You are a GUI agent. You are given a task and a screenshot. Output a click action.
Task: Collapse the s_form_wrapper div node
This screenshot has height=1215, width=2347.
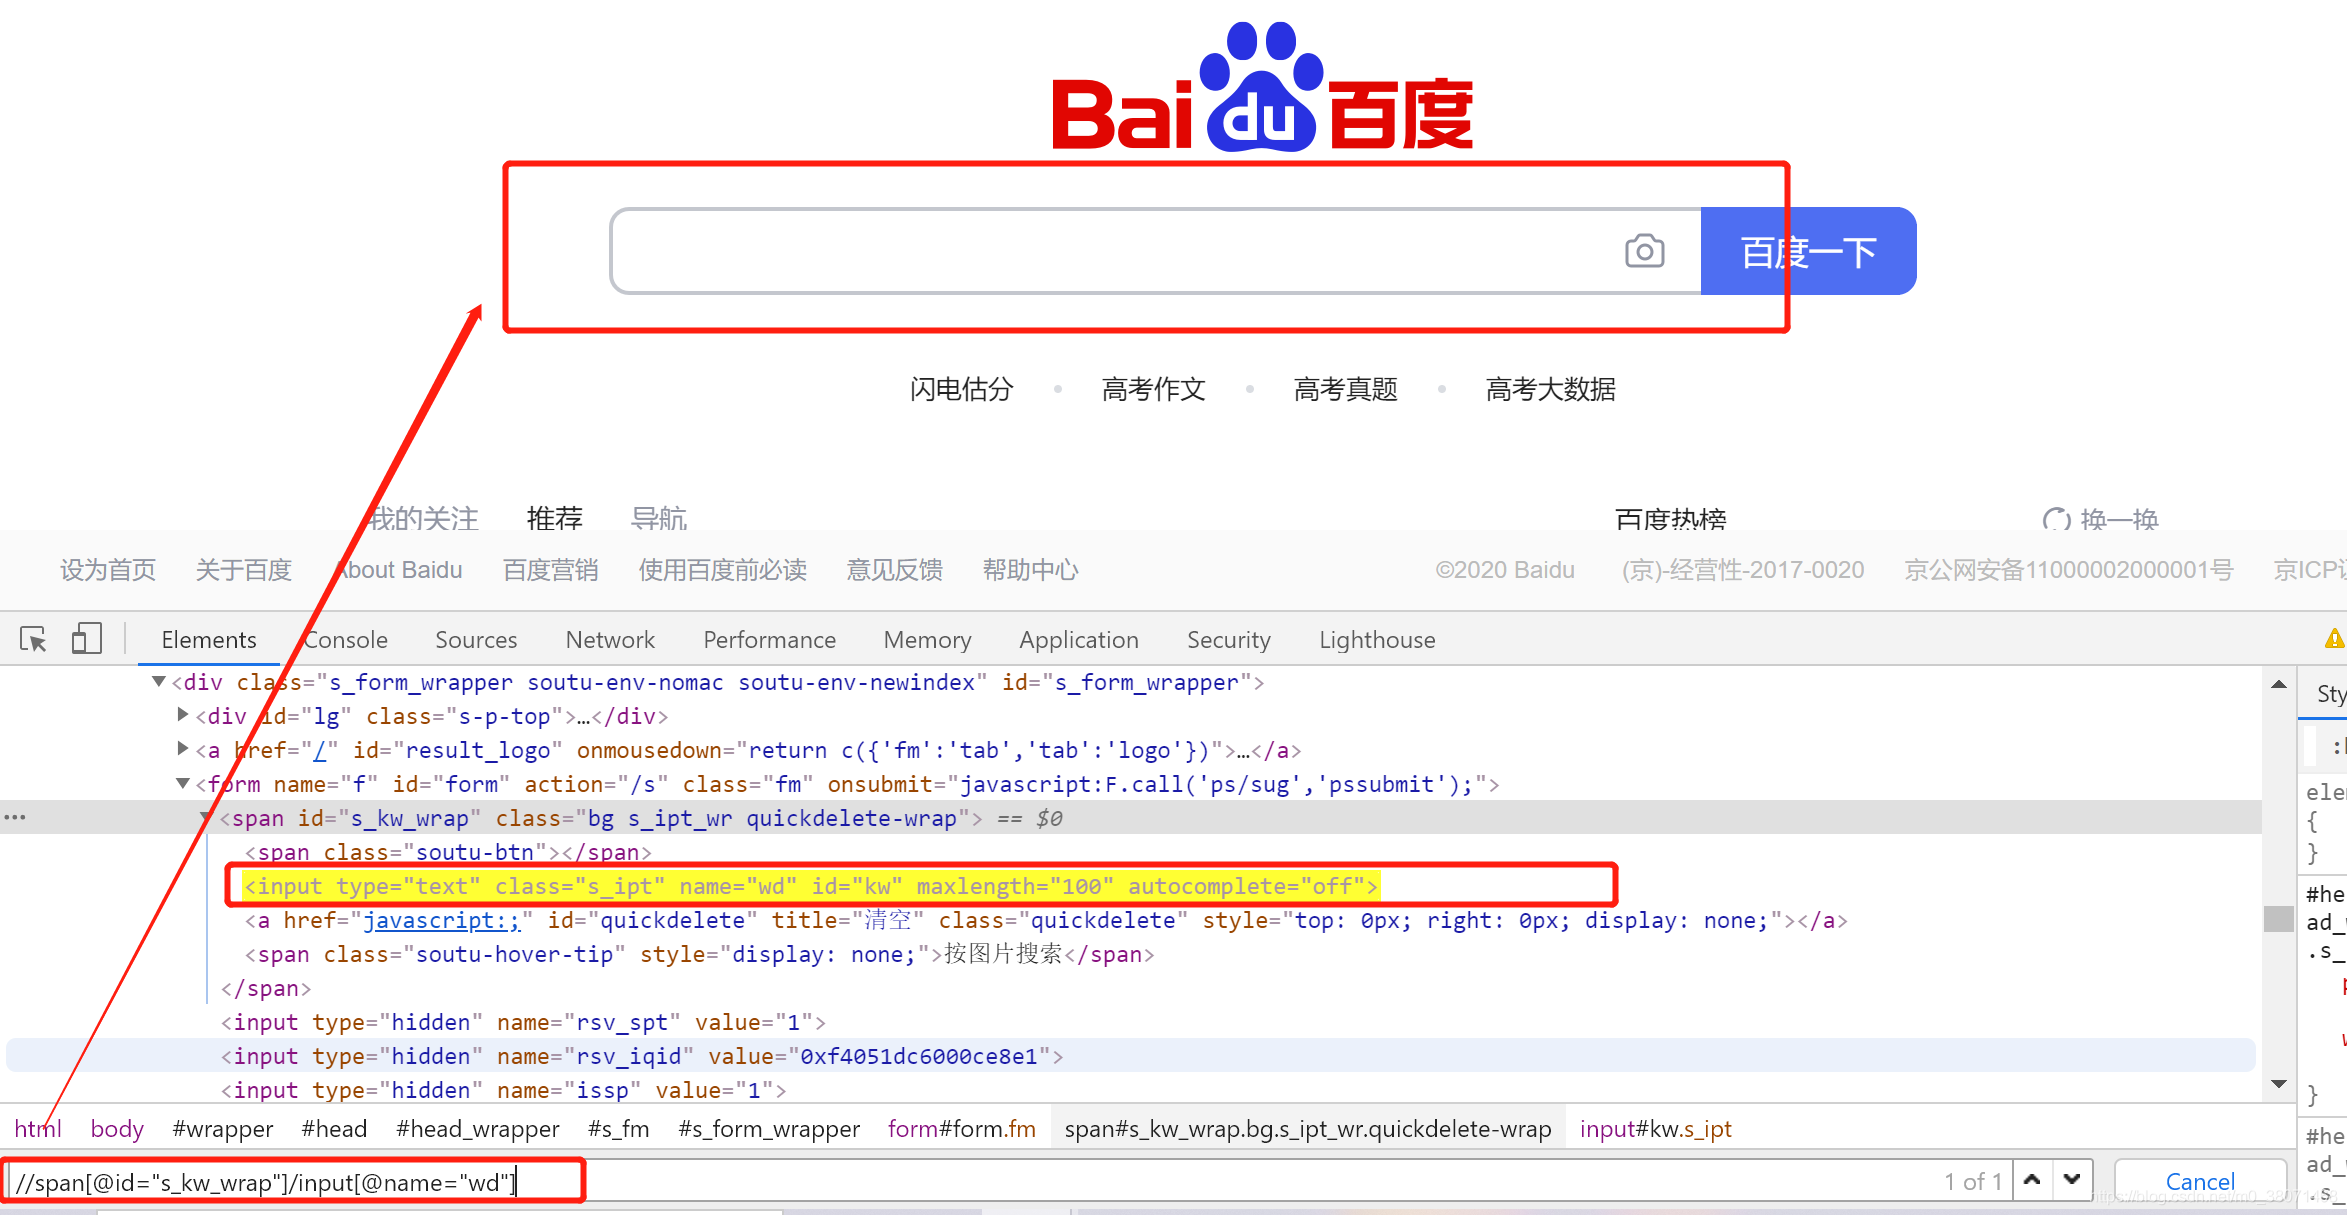(158, 682)
